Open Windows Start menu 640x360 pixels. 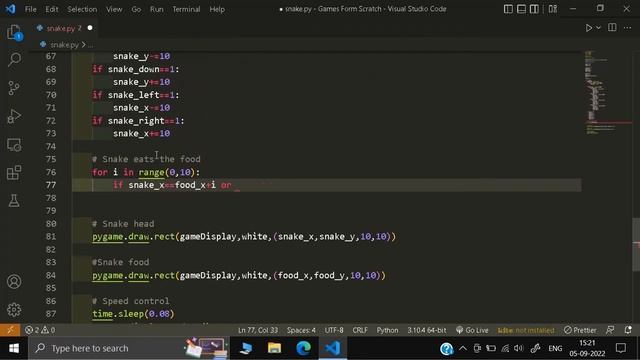pos(14,348)
